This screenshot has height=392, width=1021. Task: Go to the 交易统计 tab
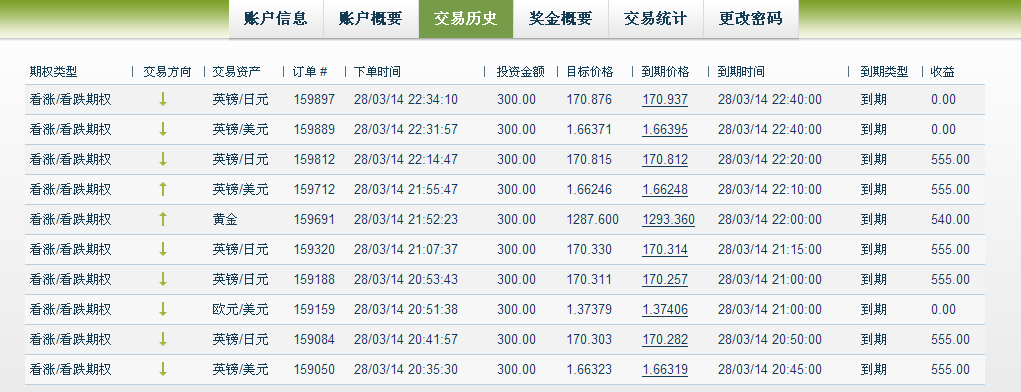656,19
